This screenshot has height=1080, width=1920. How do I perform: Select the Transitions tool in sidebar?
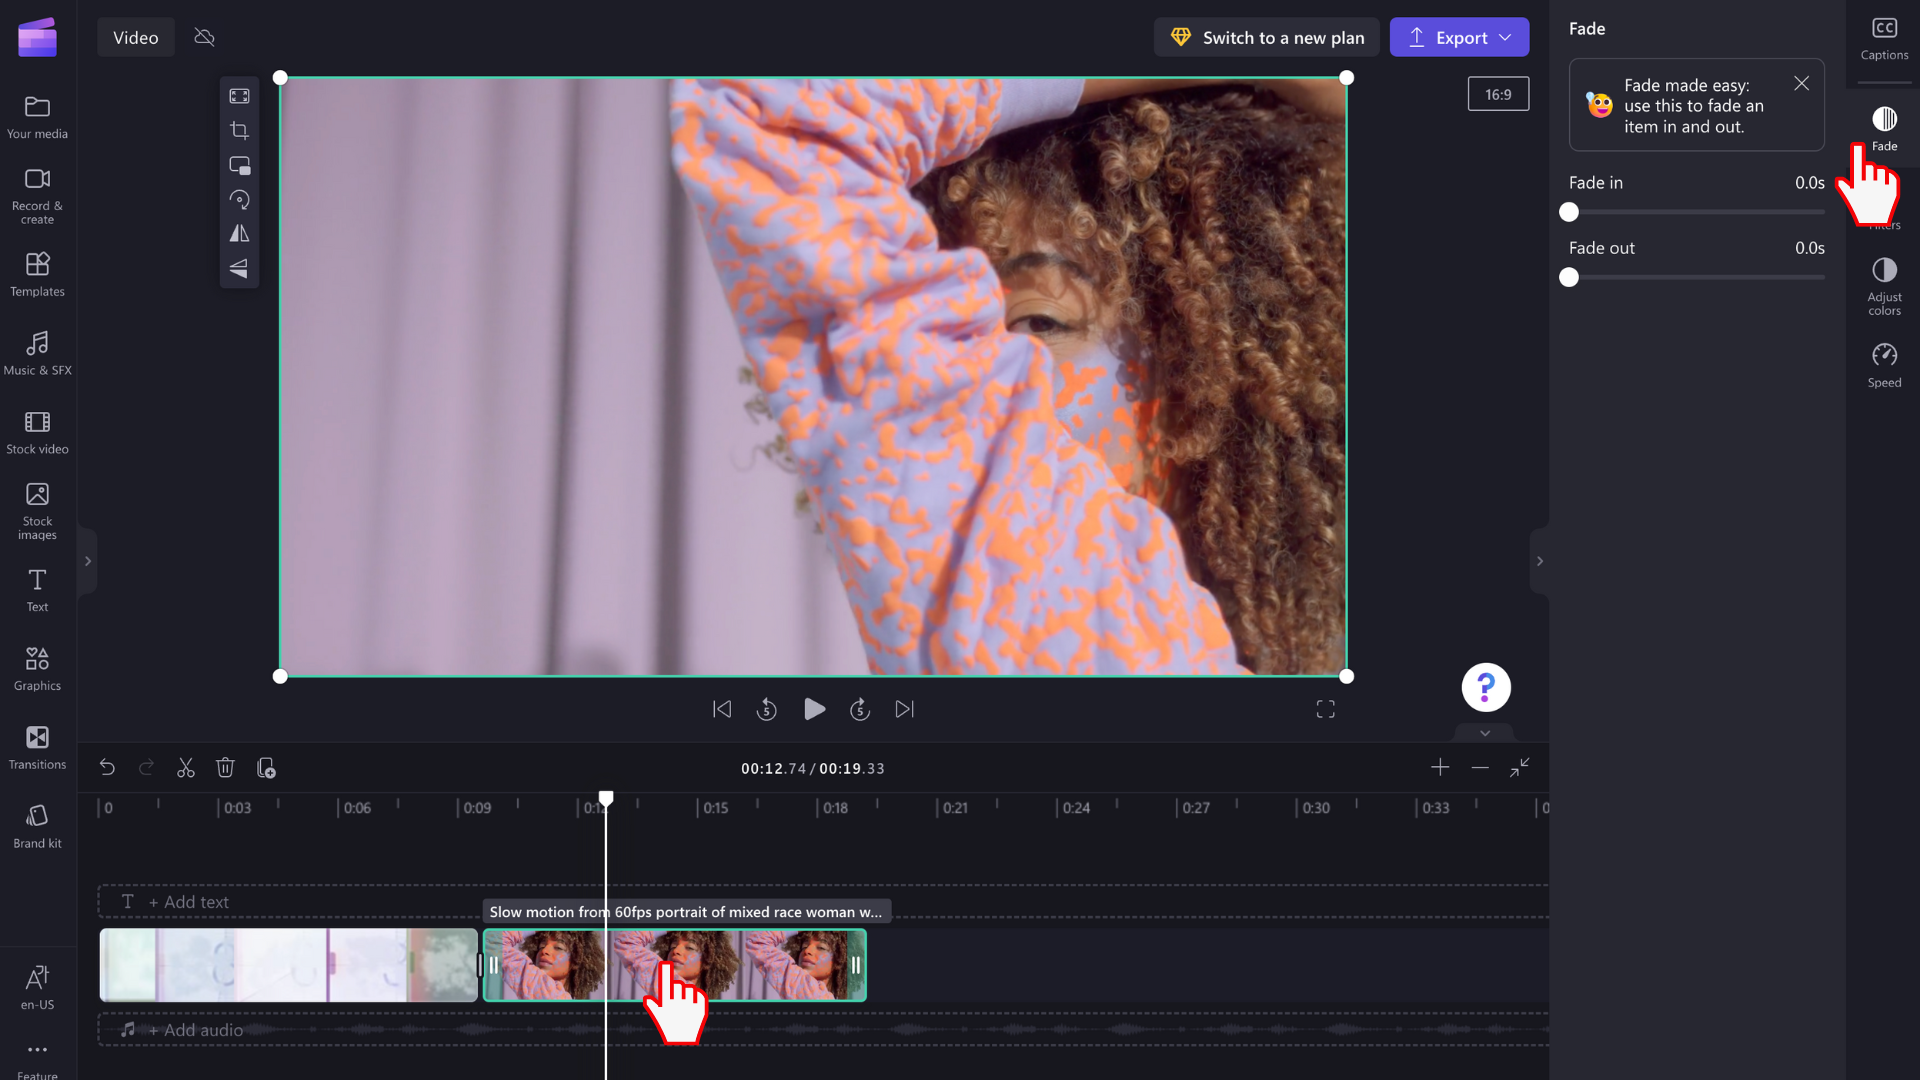[37, 745]
